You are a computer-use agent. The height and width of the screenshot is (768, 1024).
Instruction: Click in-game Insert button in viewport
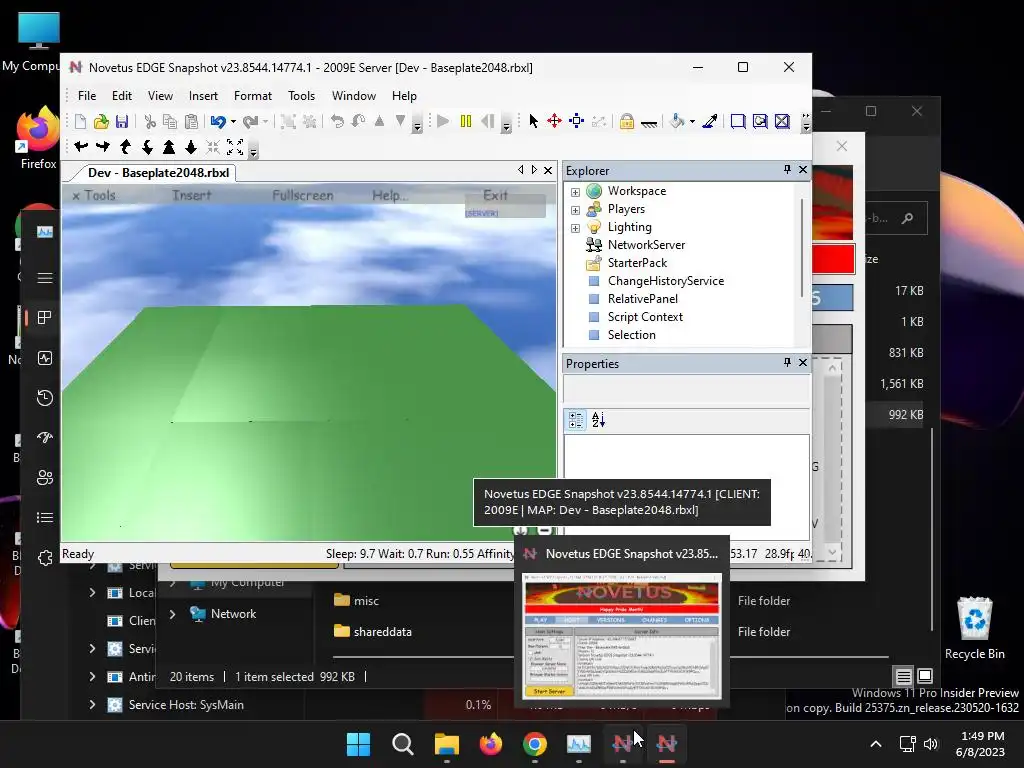point(191,195)
